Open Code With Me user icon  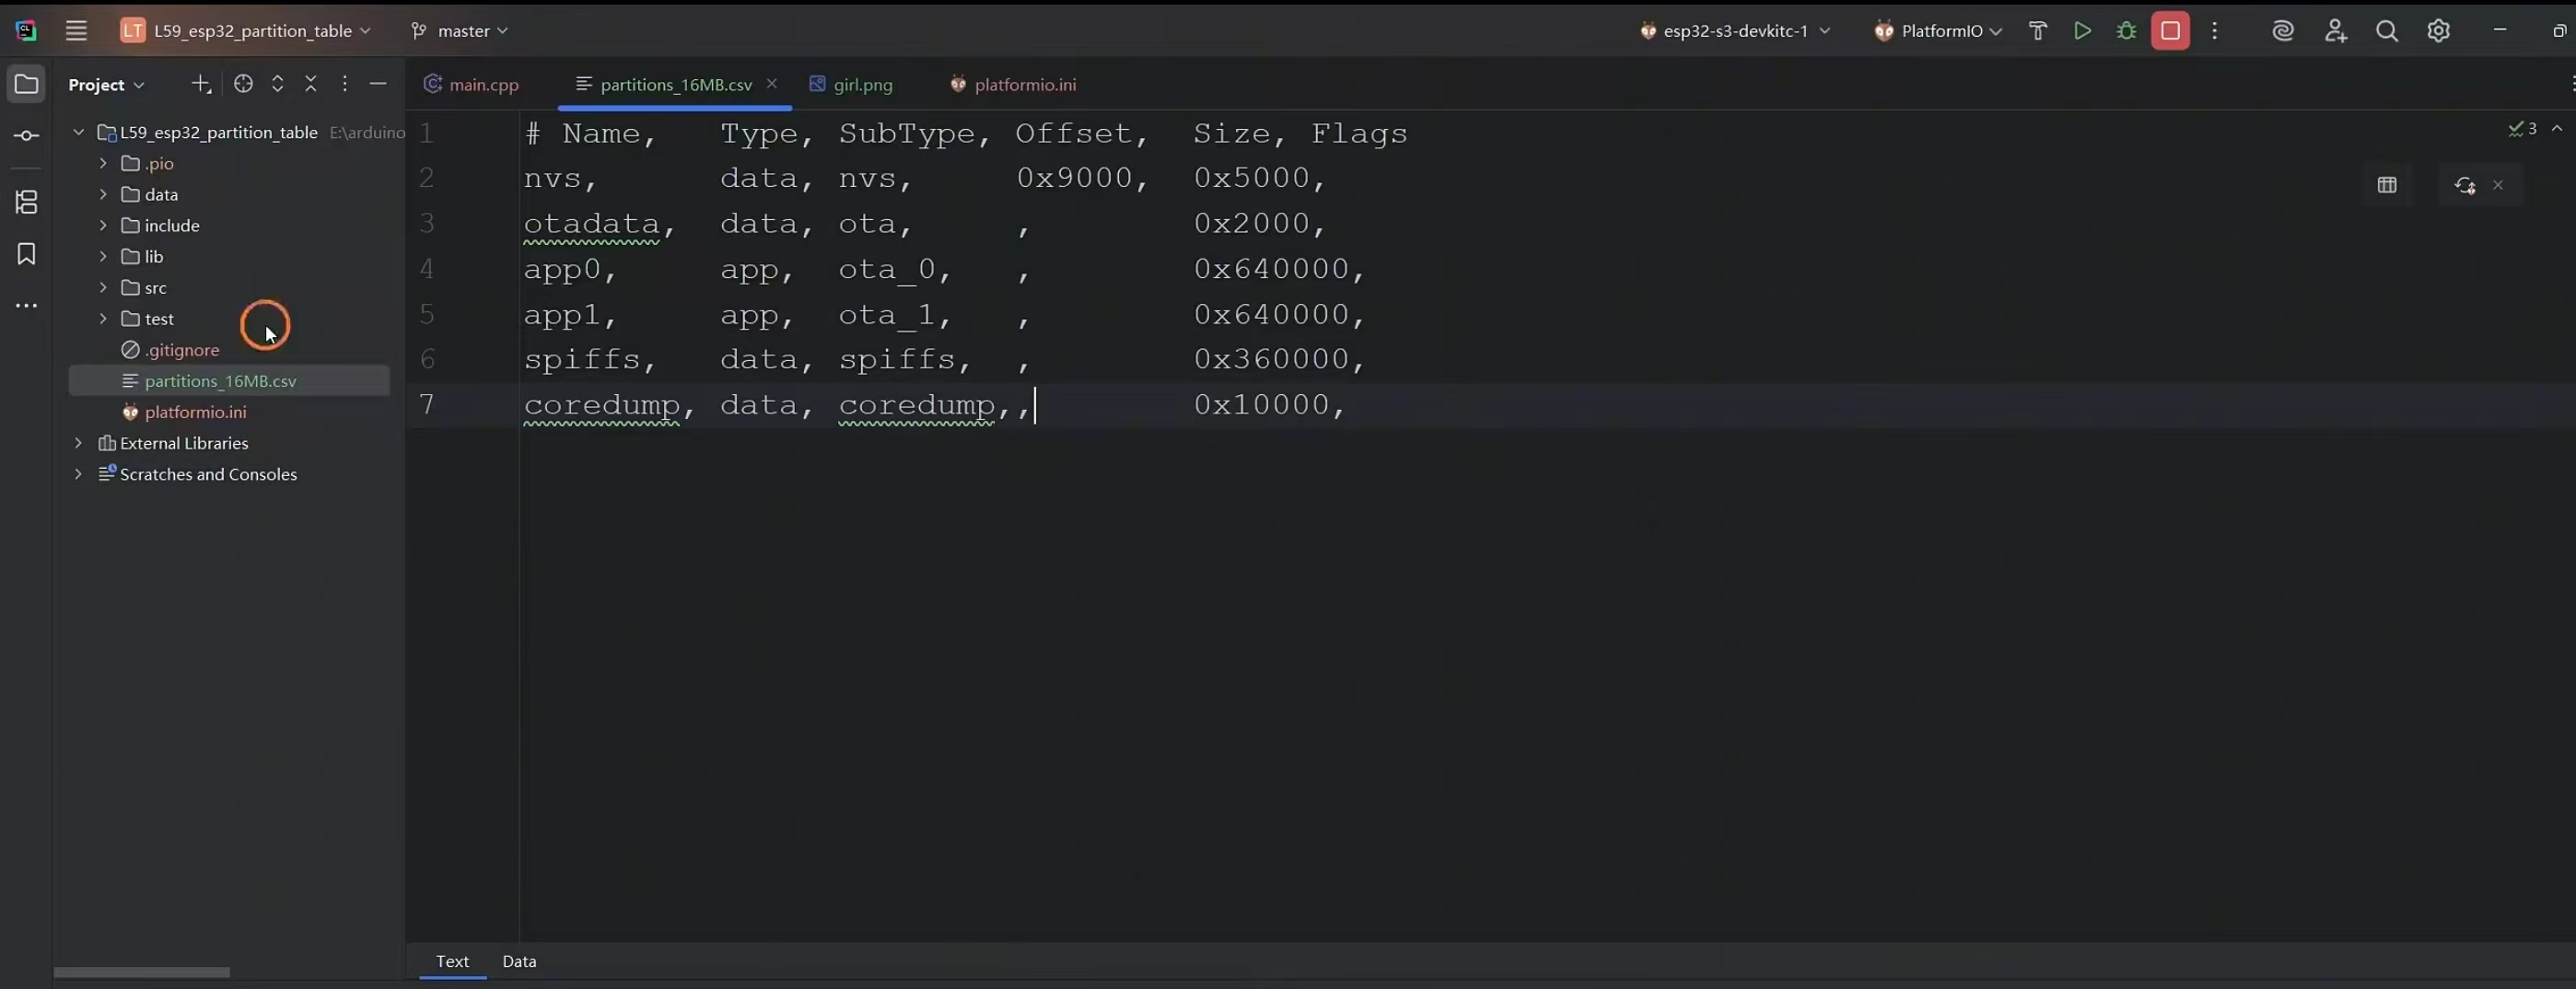click(x=2335, y=31)
